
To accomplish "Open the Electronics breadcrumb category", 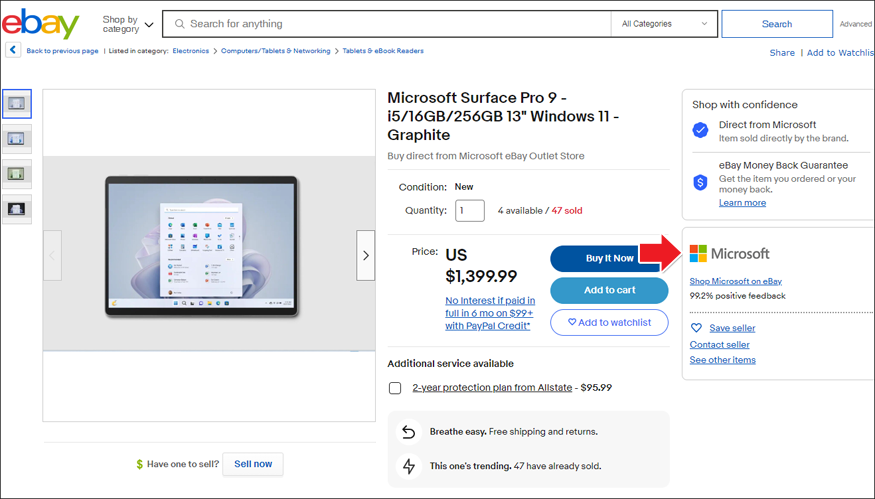I will click(190, 51).
